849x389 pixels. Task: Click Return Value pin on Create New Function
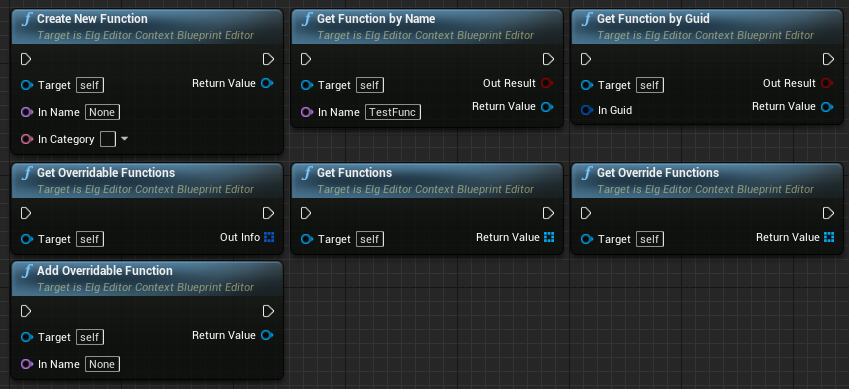[x=267, y=83]
